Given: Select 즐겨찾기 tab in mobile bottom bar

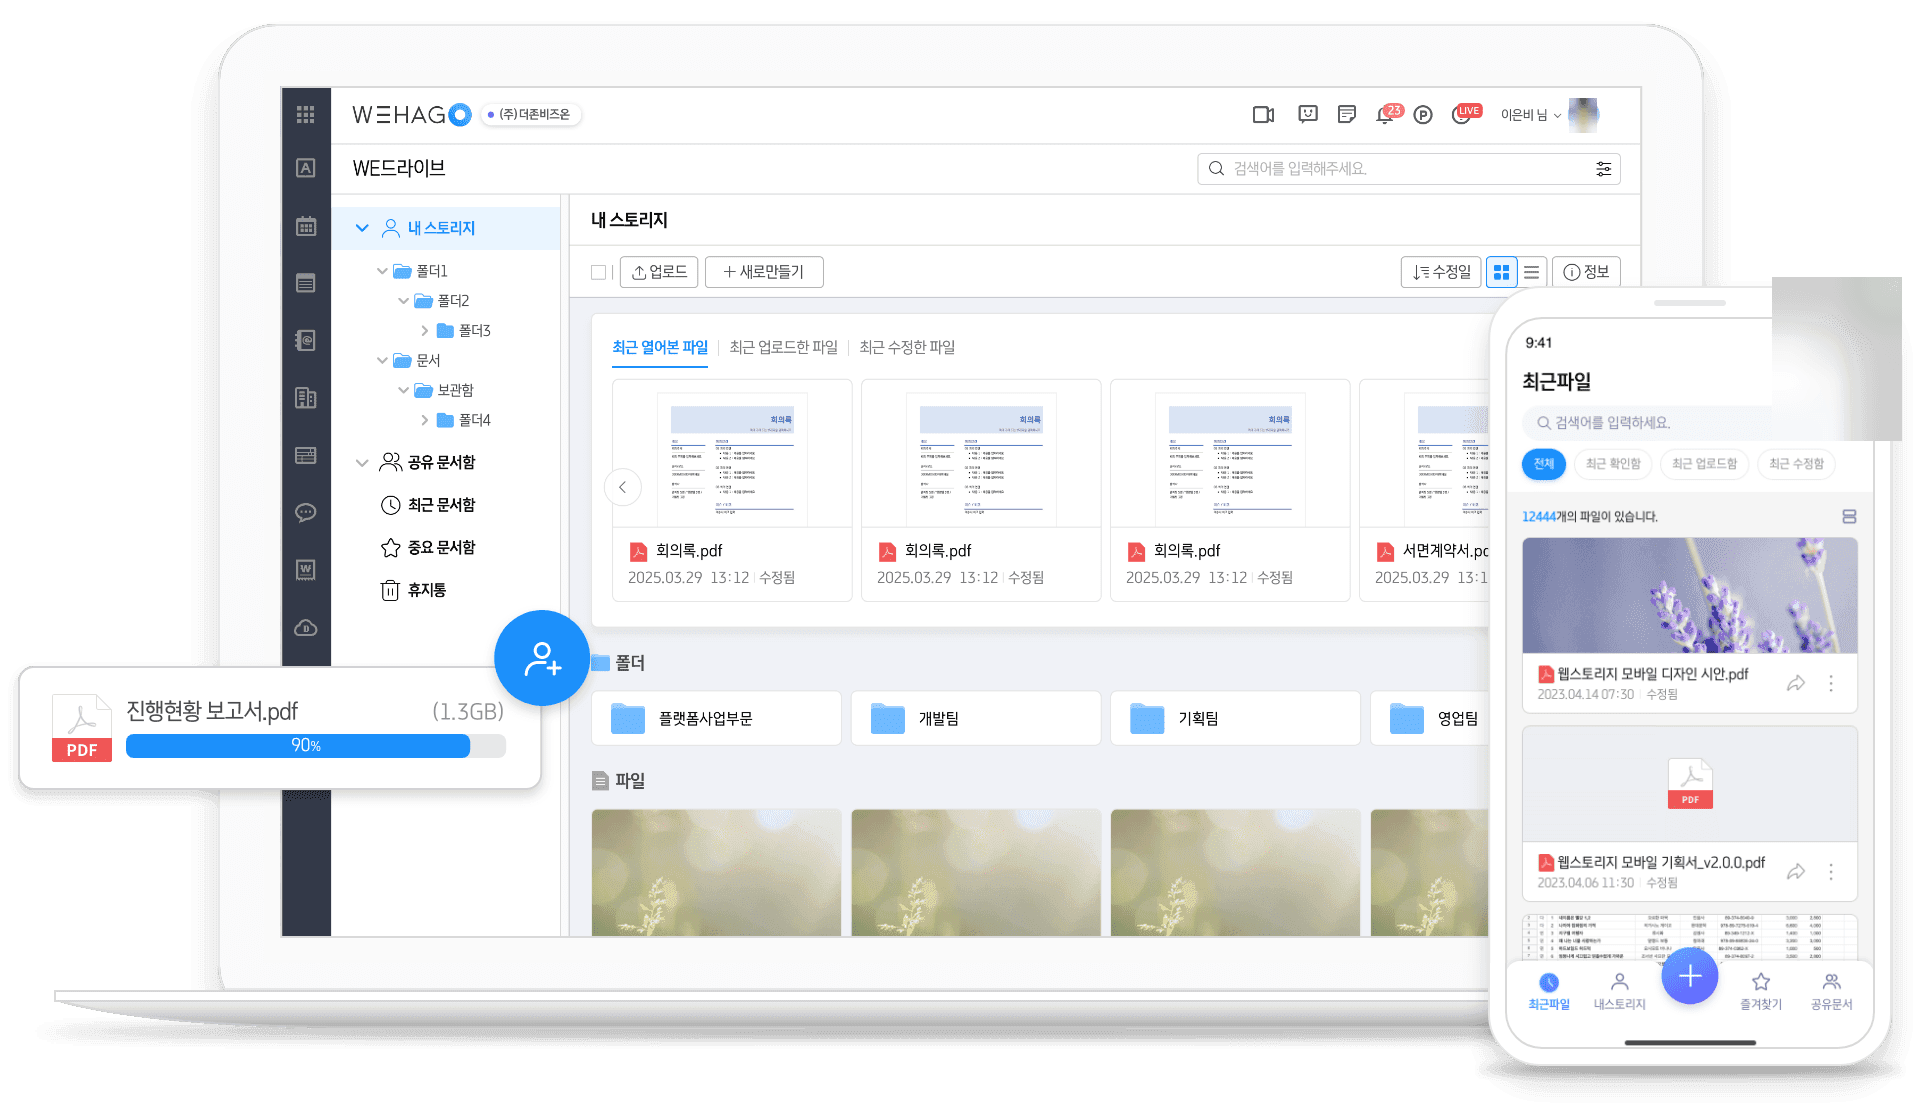Looking at the screenshot, I should (1761, 990).
